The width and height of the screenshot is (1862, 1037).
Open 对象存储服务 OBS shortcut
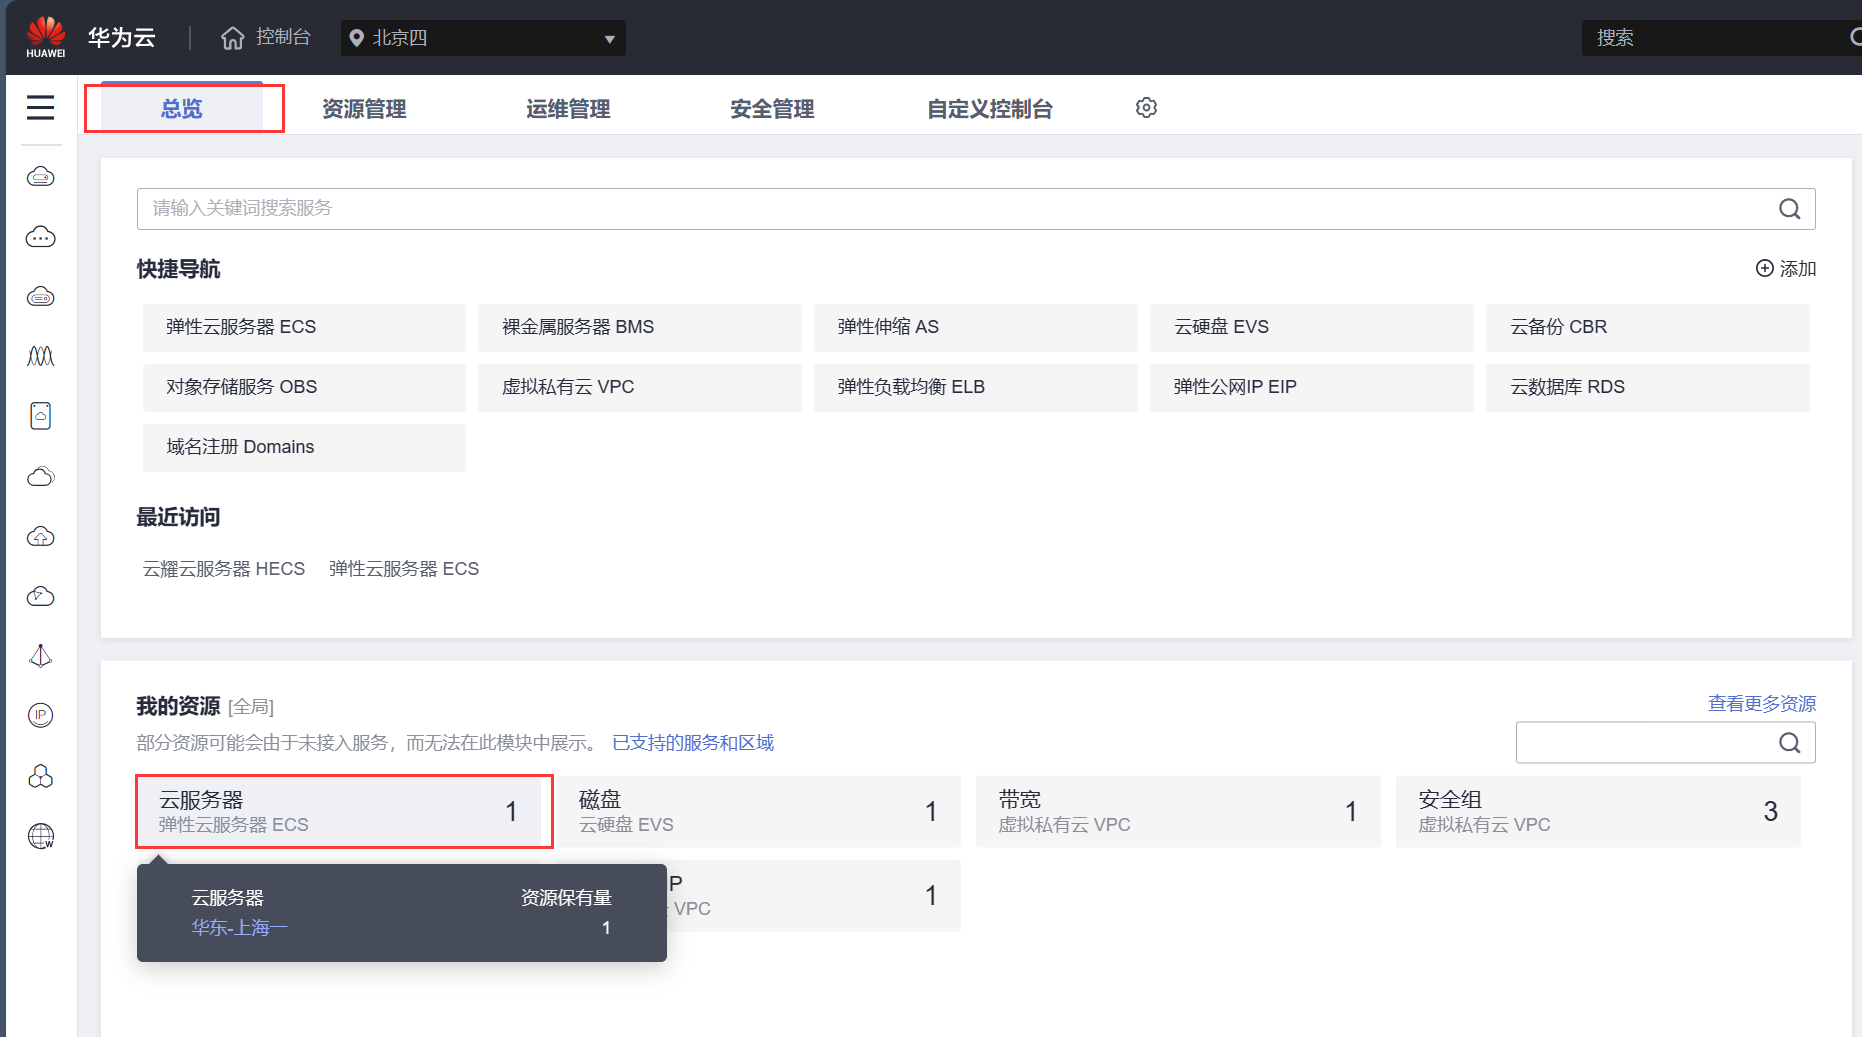(x=304, y=387)
